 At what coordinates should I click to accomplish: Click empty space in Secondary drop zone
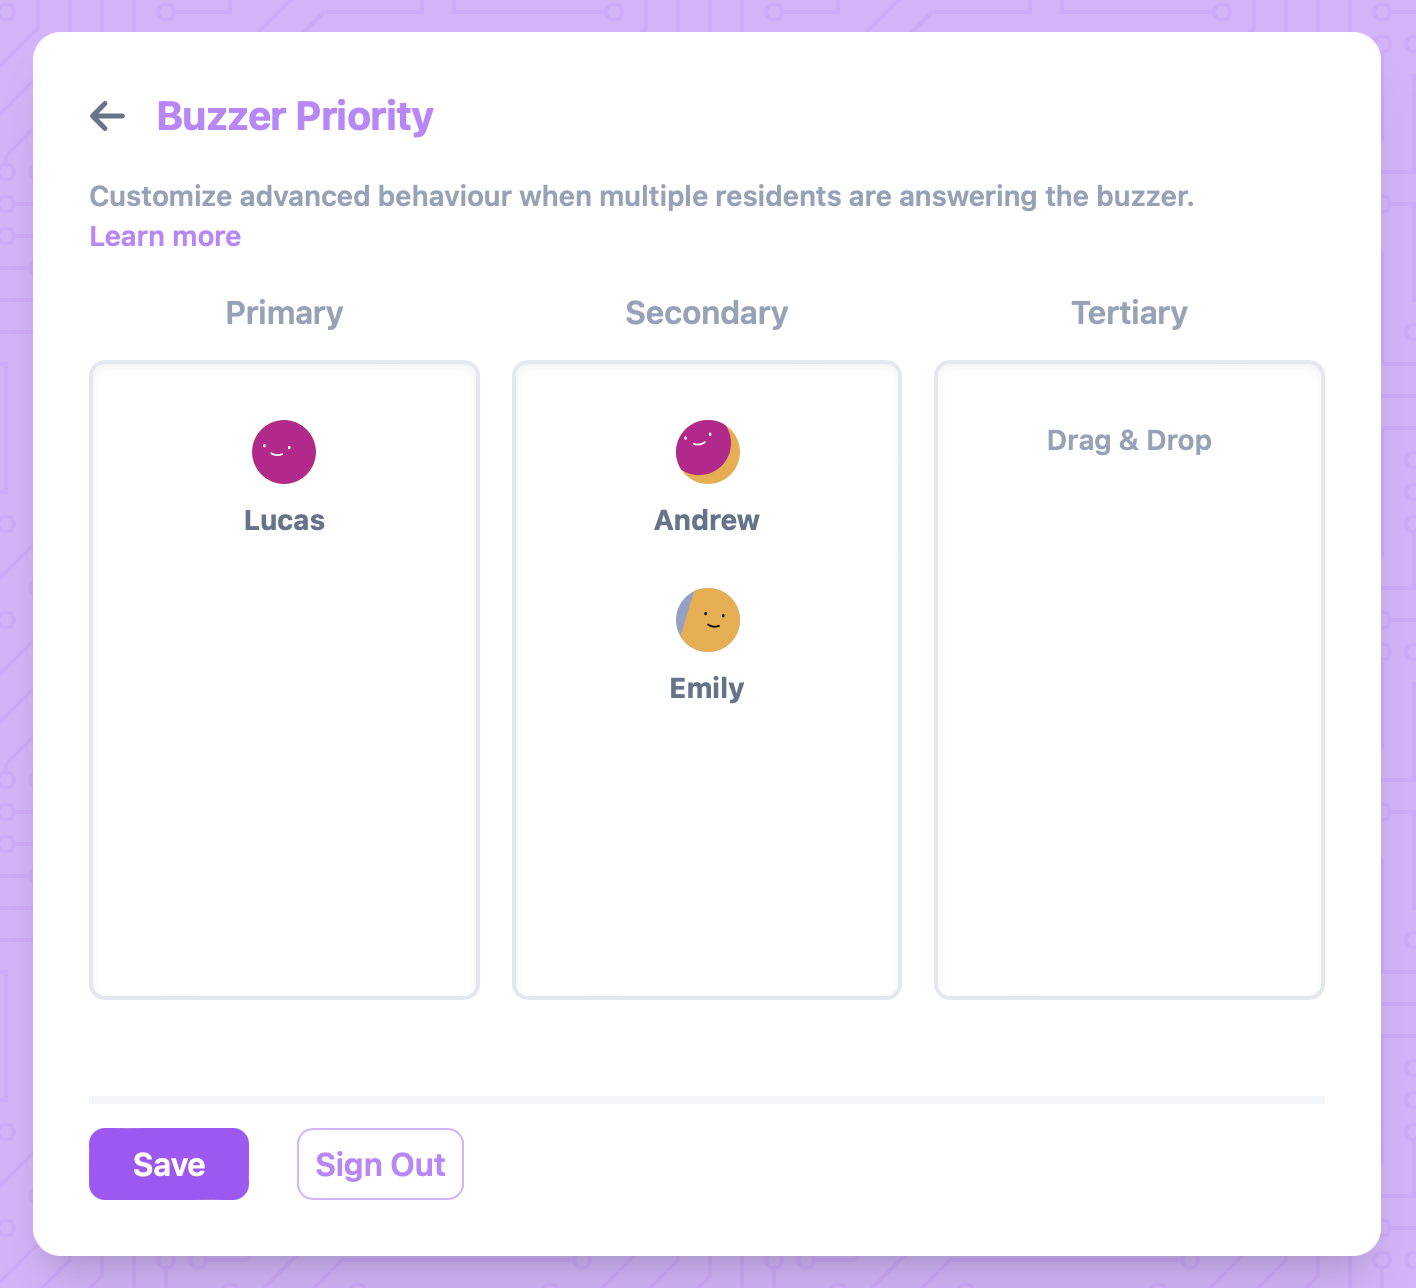pyautogui.click(x=707, y=850)
